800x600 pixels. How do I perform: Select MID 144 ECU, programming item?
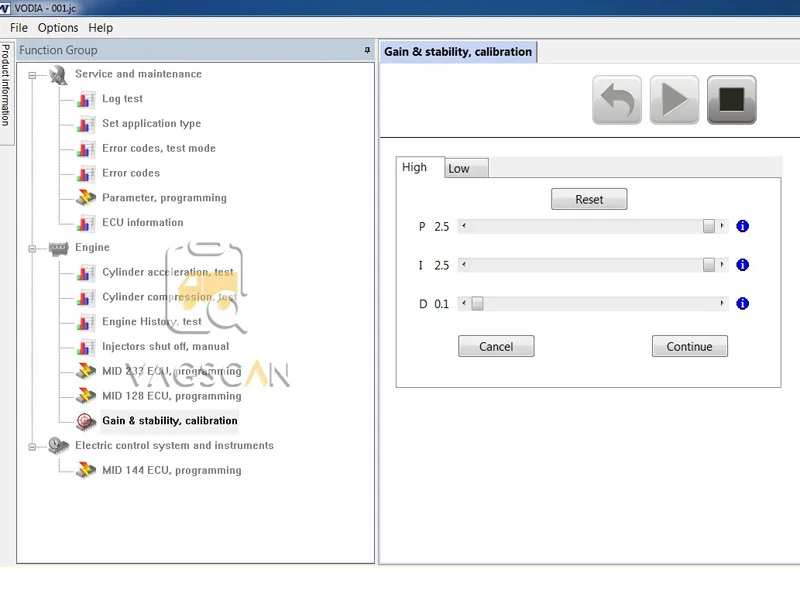[x=171, y=470]
